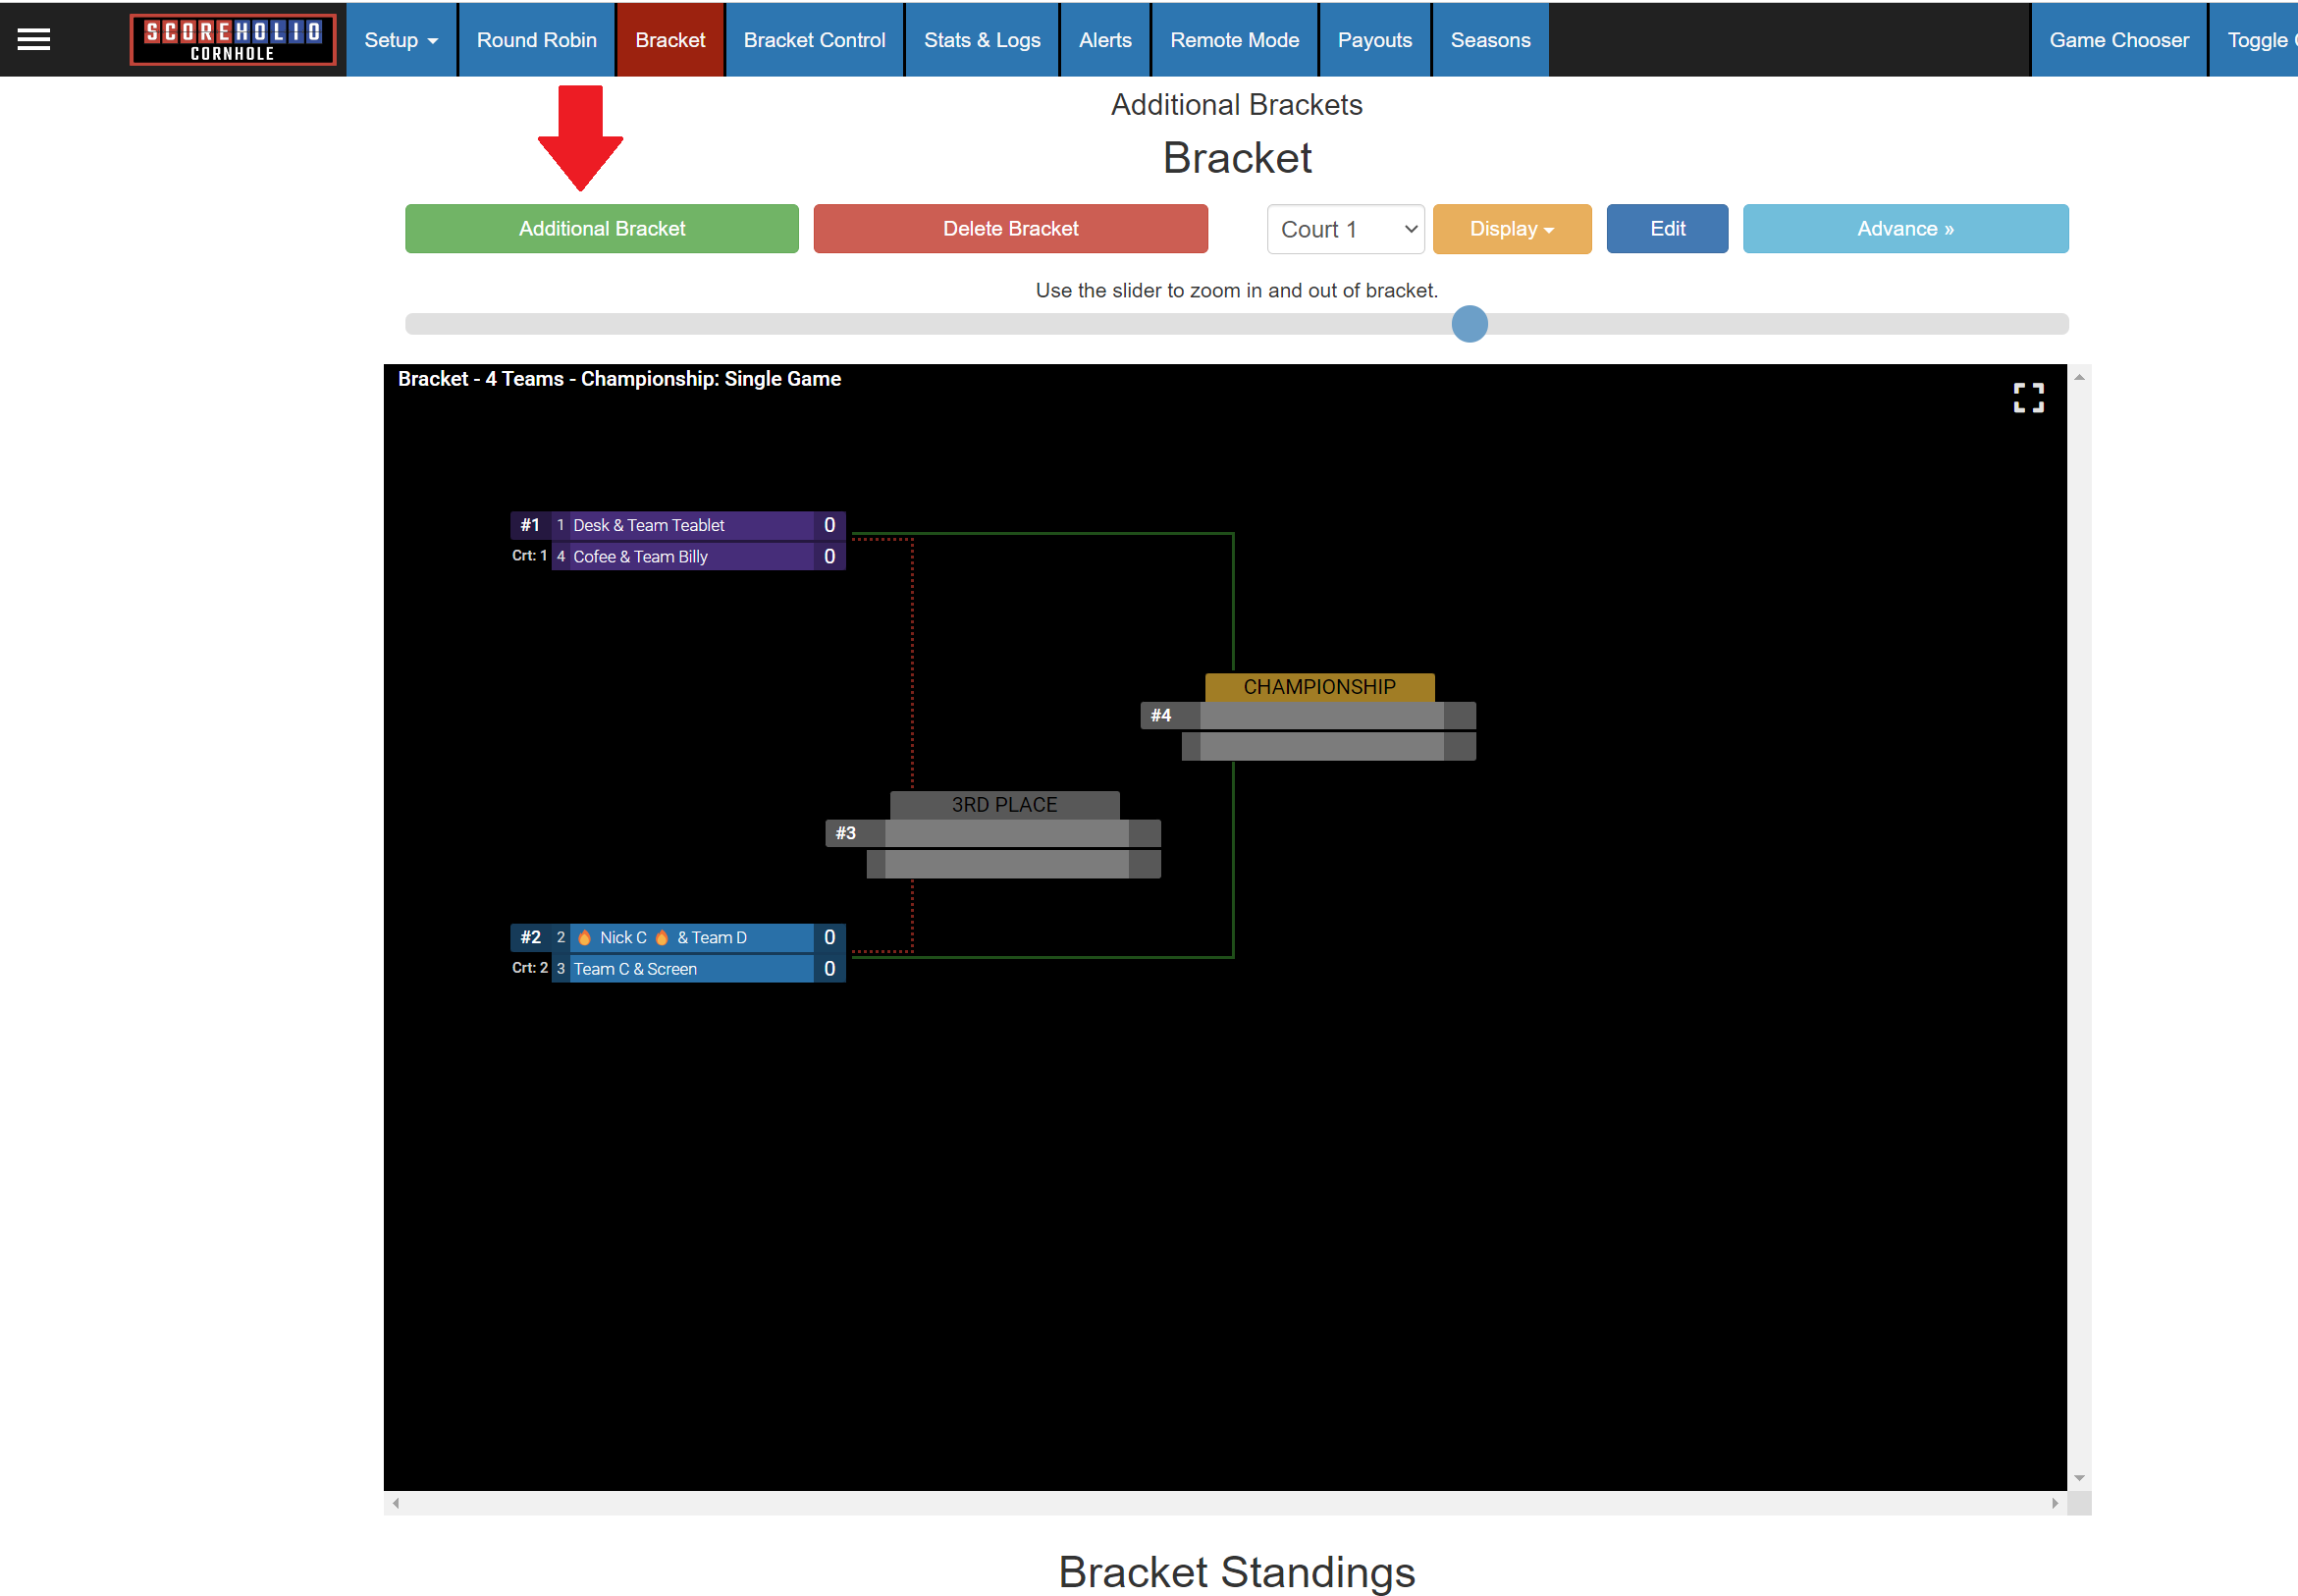
Task: Click the bracket zoom slider handle
Action: point(1469,324)
